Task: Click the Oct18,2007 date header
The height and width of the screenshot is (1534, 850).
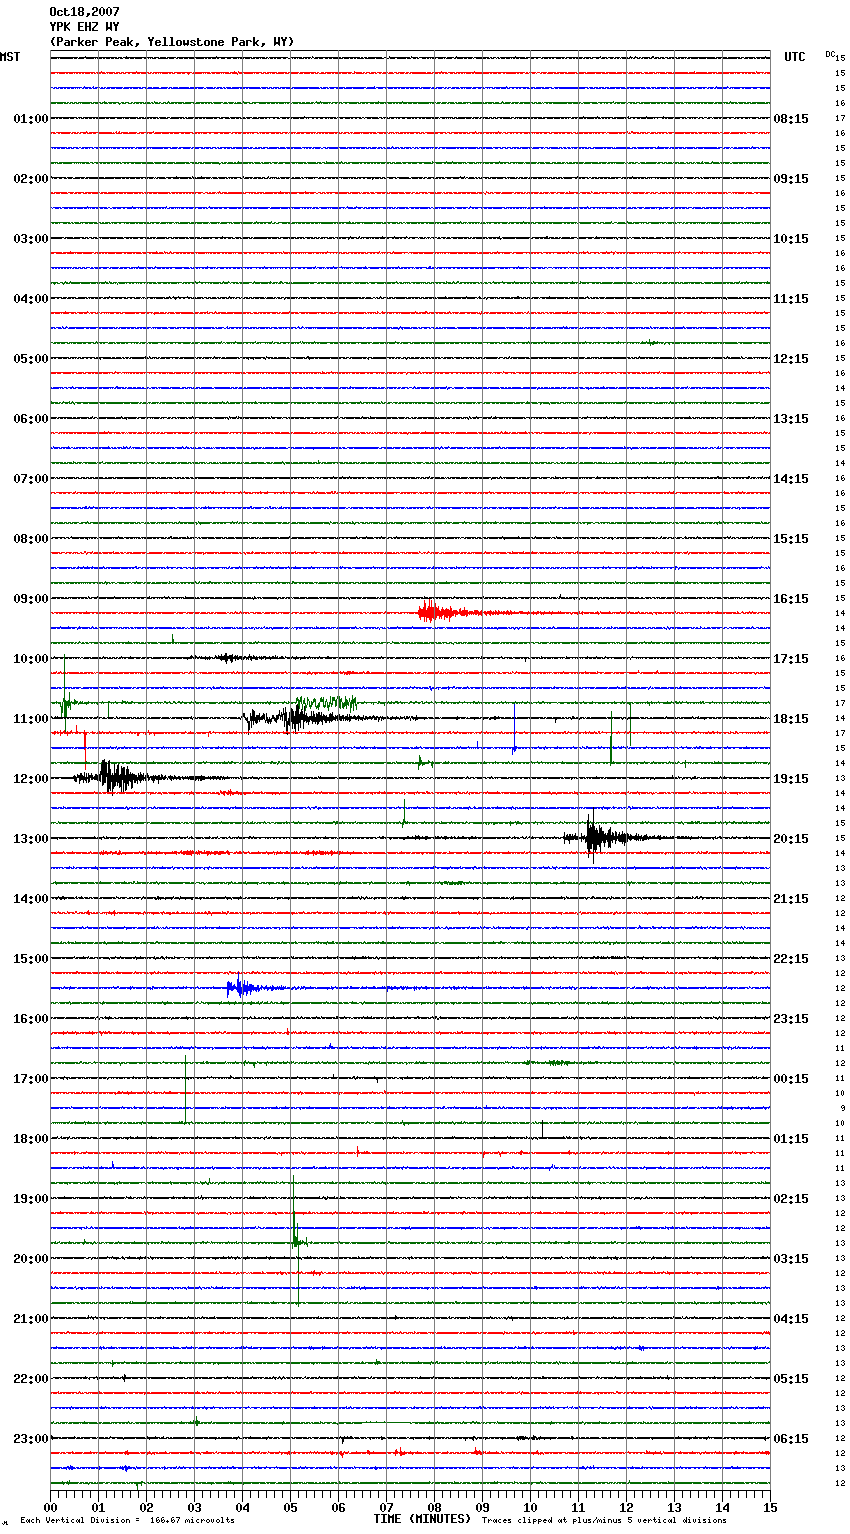Action: point(84,12)
